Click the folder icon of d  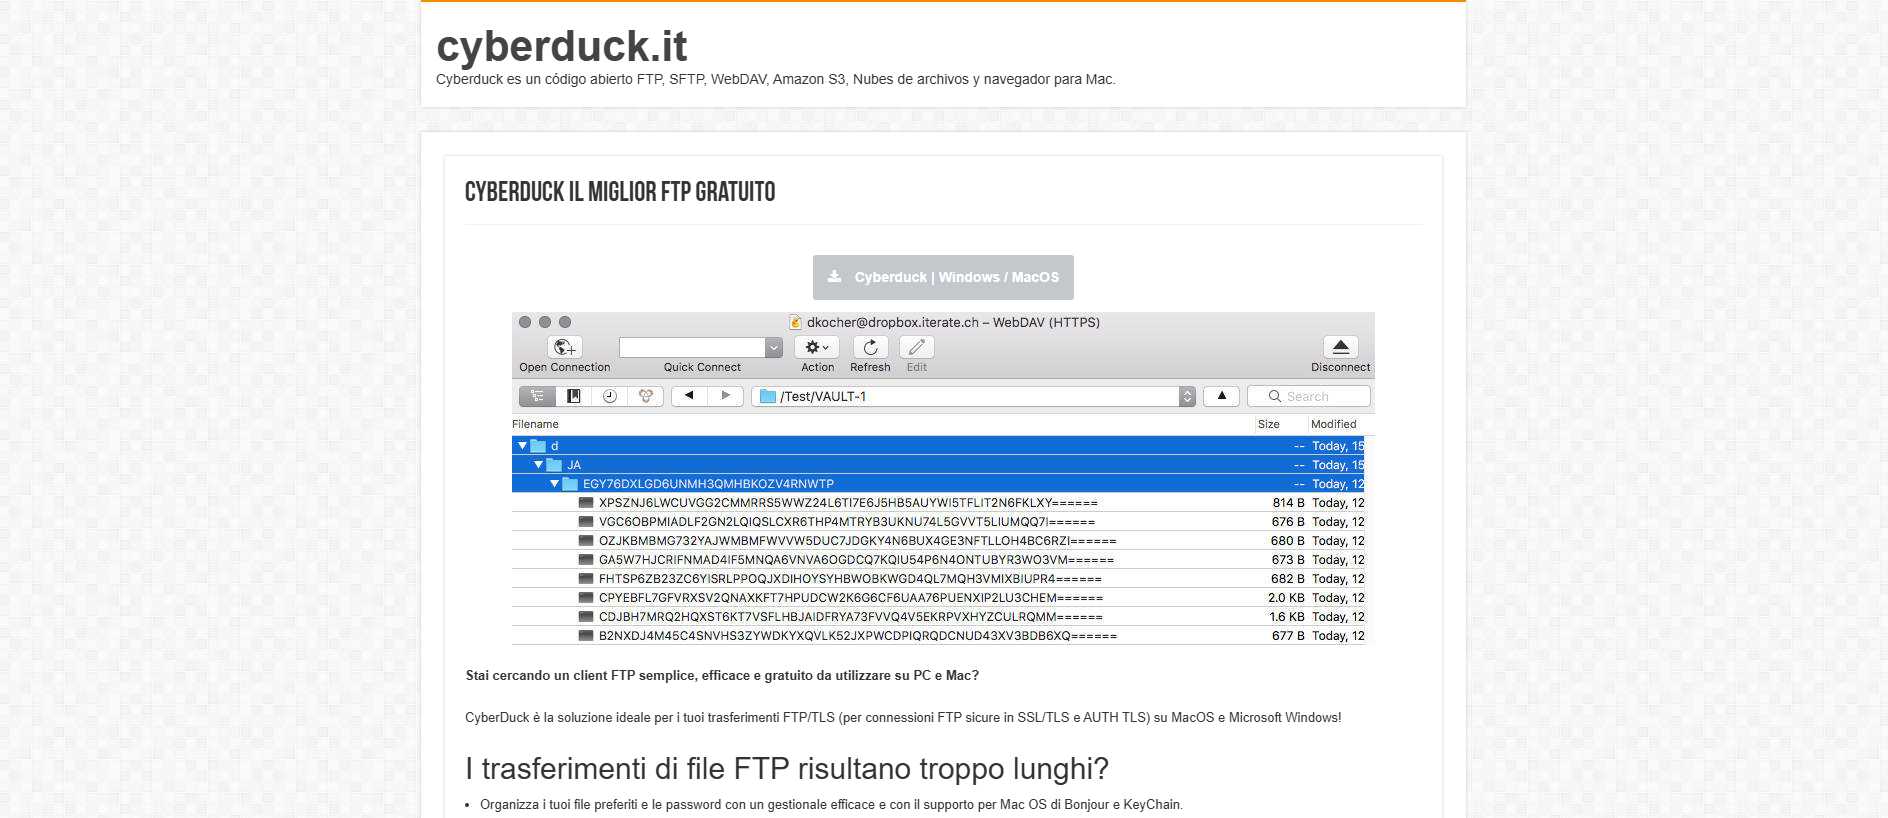point(538,446)
